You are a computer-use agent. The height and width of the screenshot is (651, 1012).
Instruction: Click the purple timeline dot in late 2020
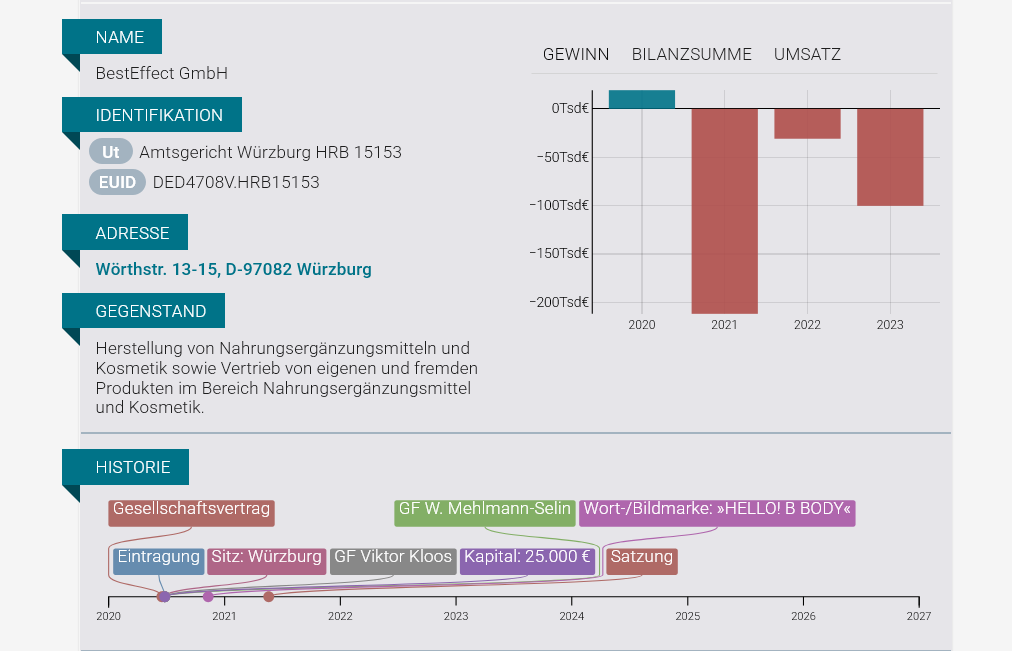coord(208,597)
